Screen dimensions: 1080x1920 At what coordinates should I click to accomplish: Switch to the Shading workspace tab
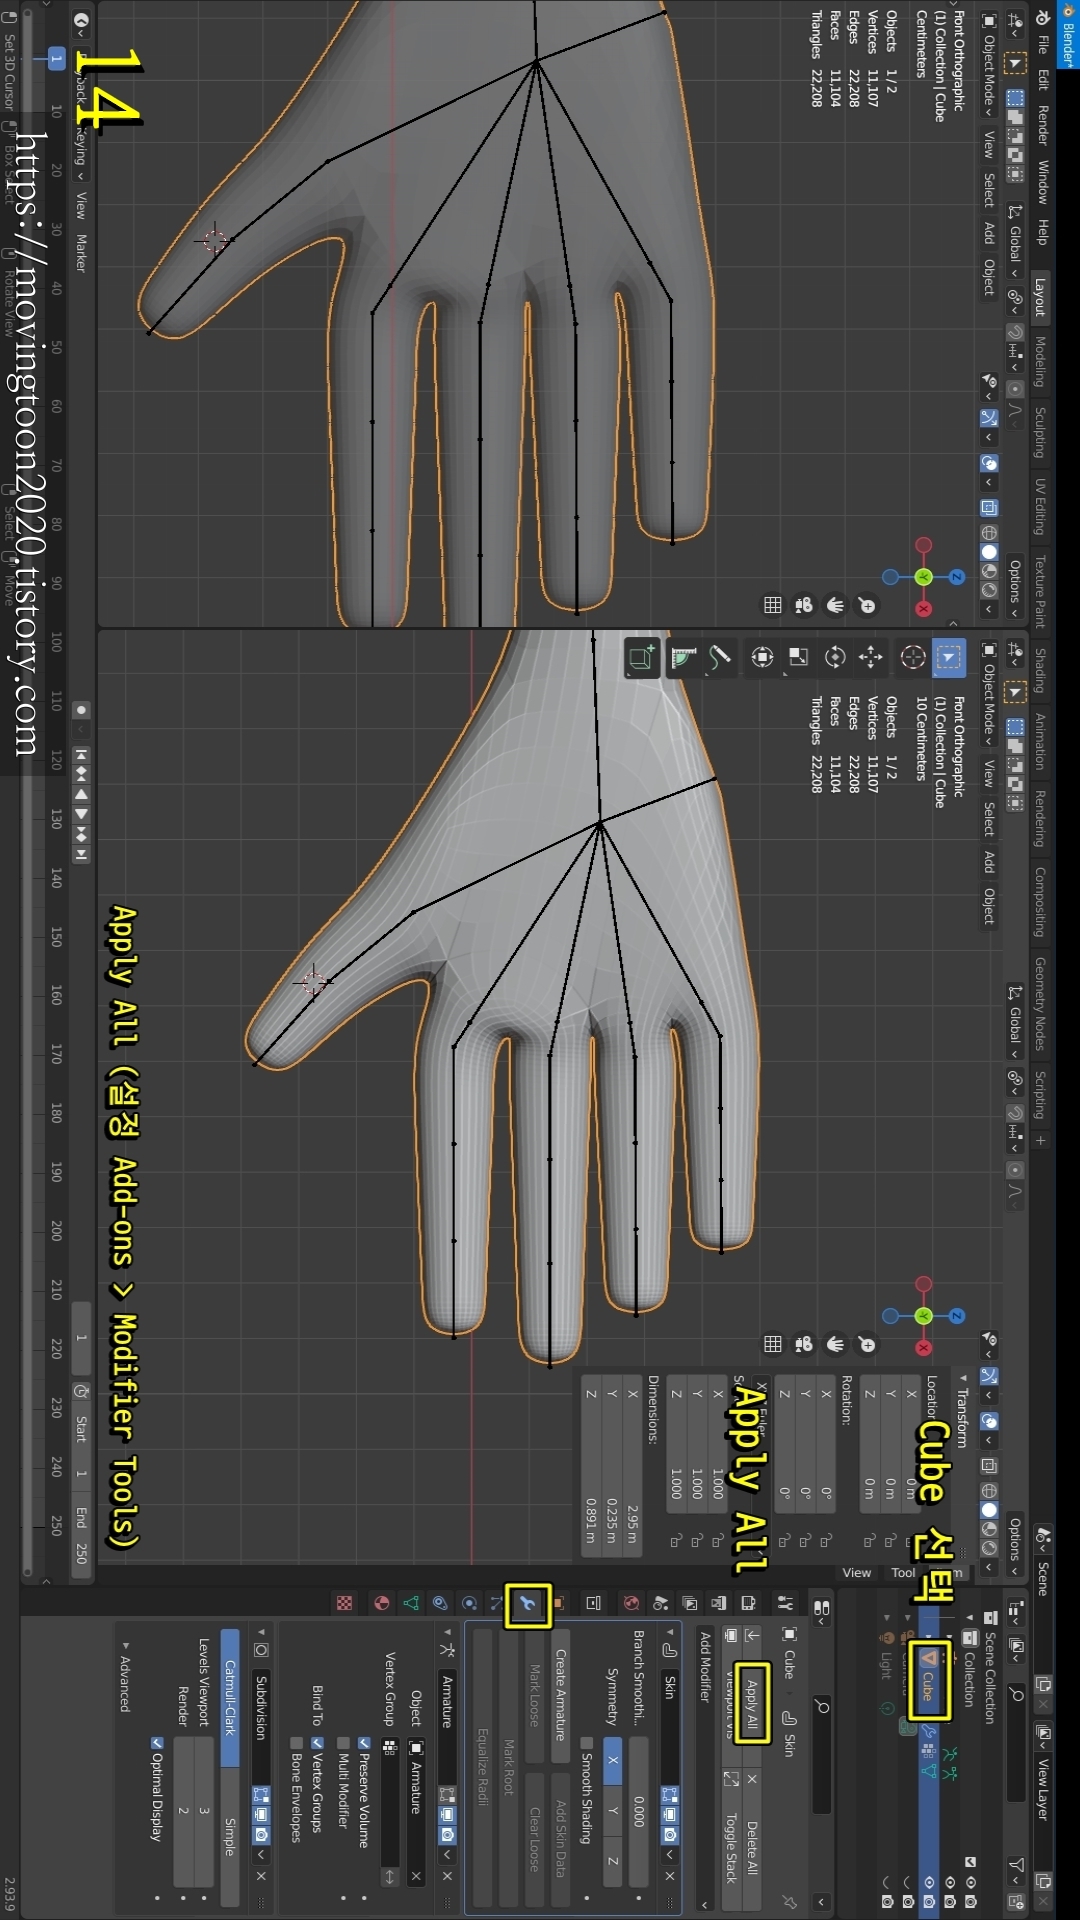click(1040, 670)
